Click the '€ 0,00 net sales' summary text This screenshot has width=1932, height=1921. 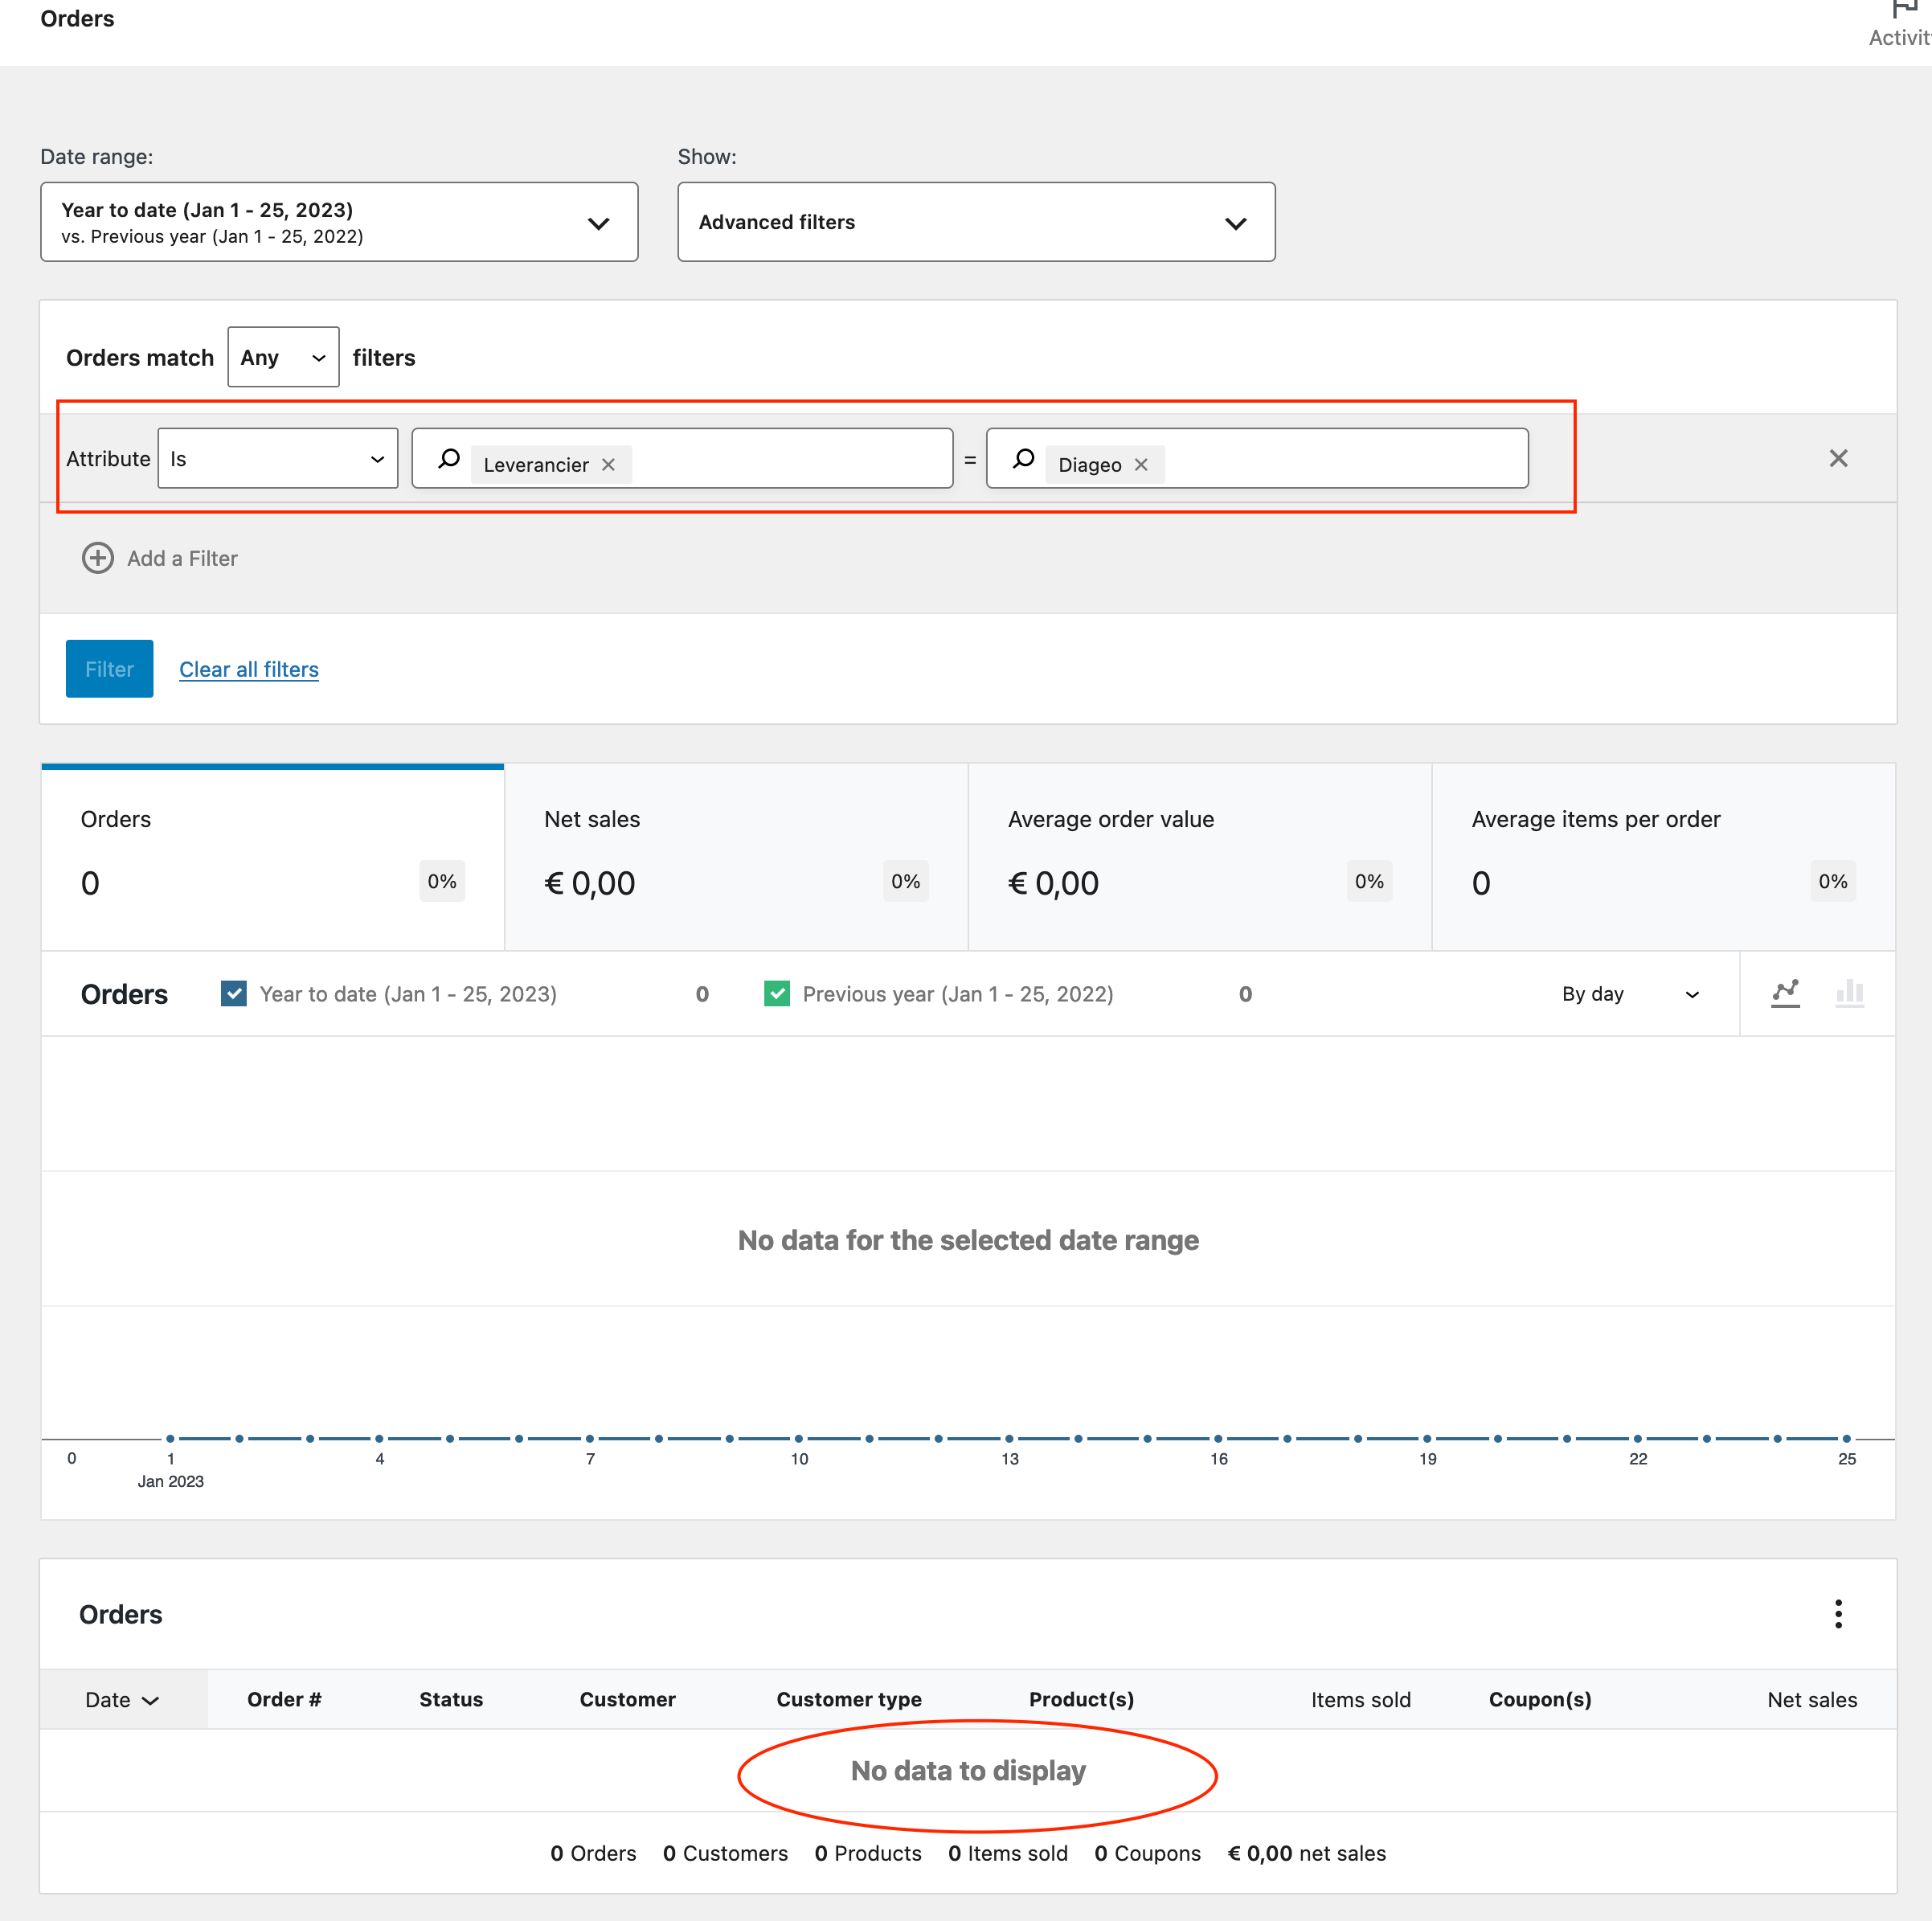(1306, 1853)
